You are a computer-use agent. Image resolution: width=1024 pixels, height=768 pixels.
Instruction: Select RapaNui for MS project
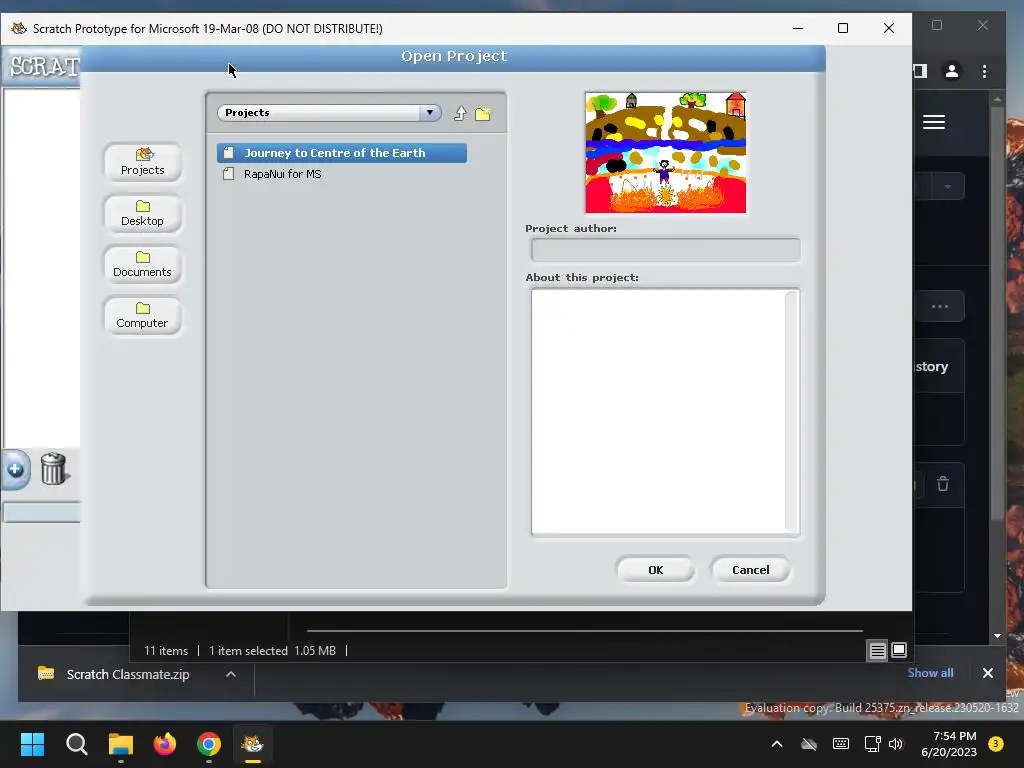point(282,174)
